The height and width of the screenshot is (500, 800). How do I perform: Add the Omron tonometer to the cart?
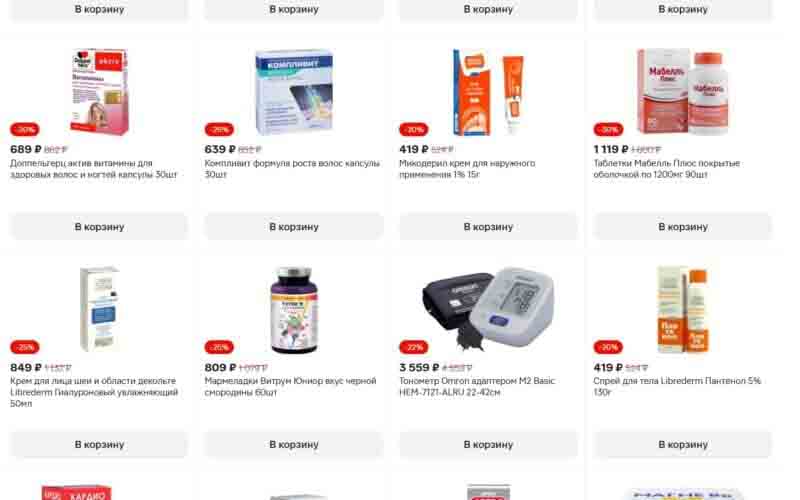pyautogui.click(x=488, y=444)
